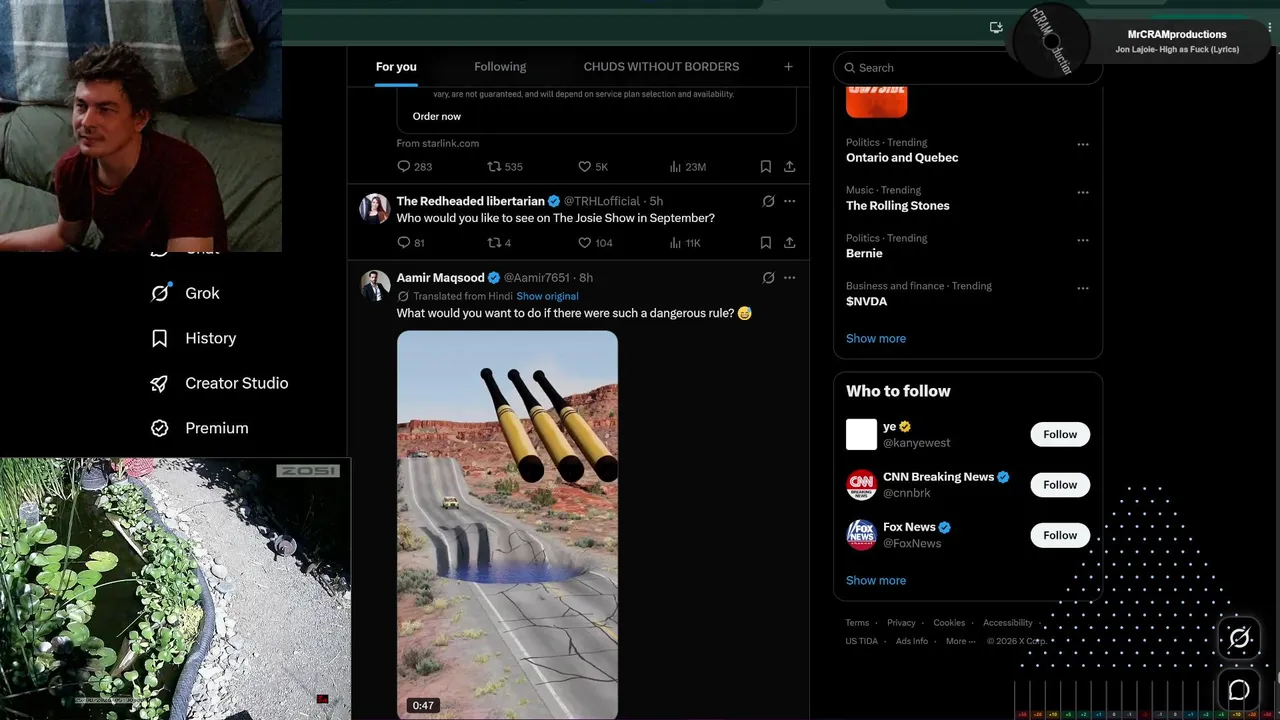This screenshot has width=1280, height=720.
Task: Open the Bernie trend
Action: 864,254
